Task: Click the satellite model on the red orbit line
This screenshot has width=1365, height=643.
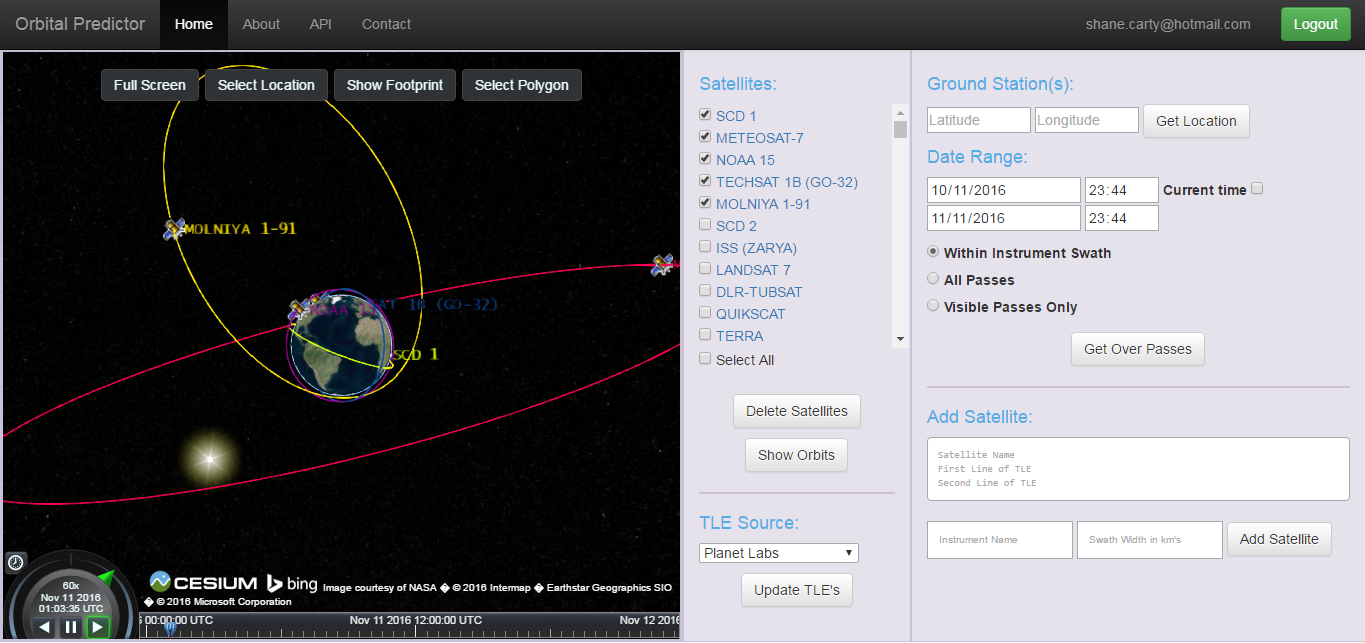Action: [x=660, y=263]
